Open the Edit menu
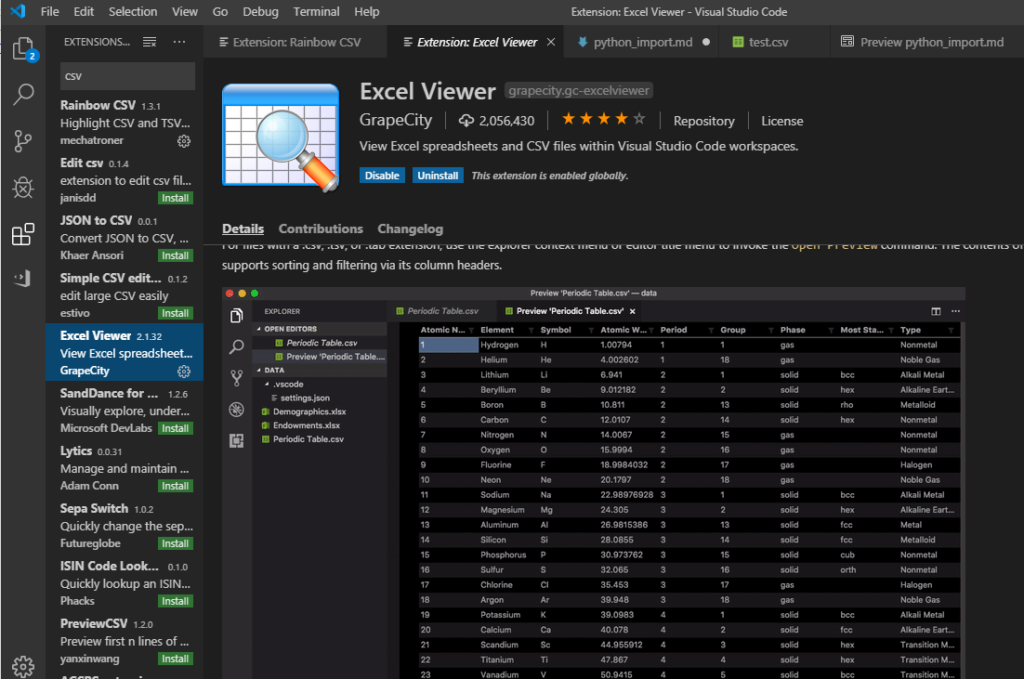The height and width of the screenshot is (679, 1024). pos(84,11)
